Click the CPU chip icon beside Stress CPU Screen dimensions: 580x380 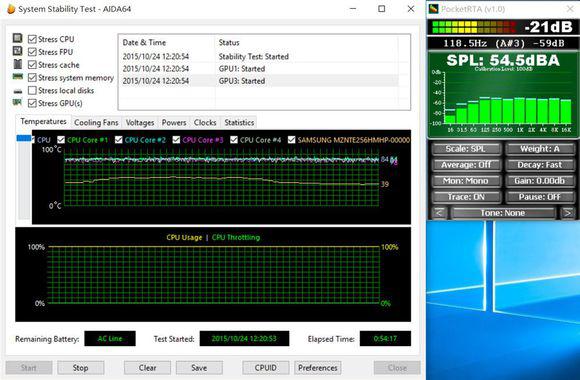[x=17, y=38]
